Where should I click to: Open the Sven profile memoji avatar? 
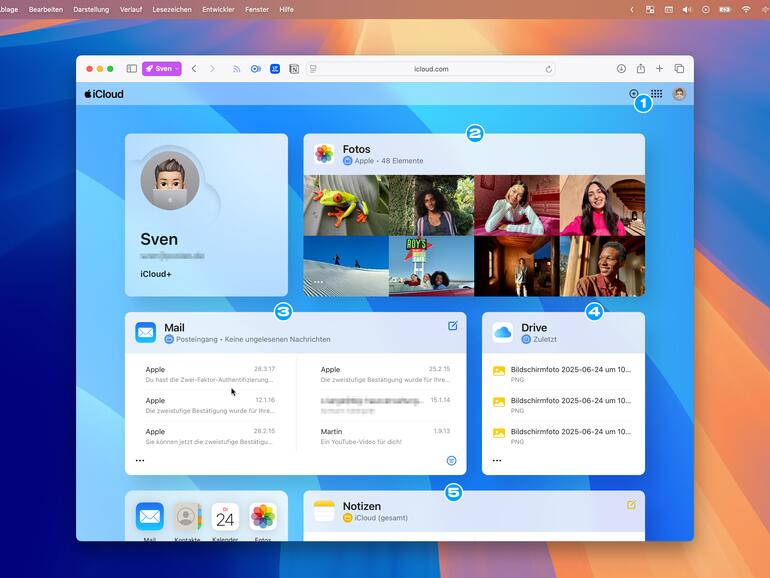coord(170,180)
